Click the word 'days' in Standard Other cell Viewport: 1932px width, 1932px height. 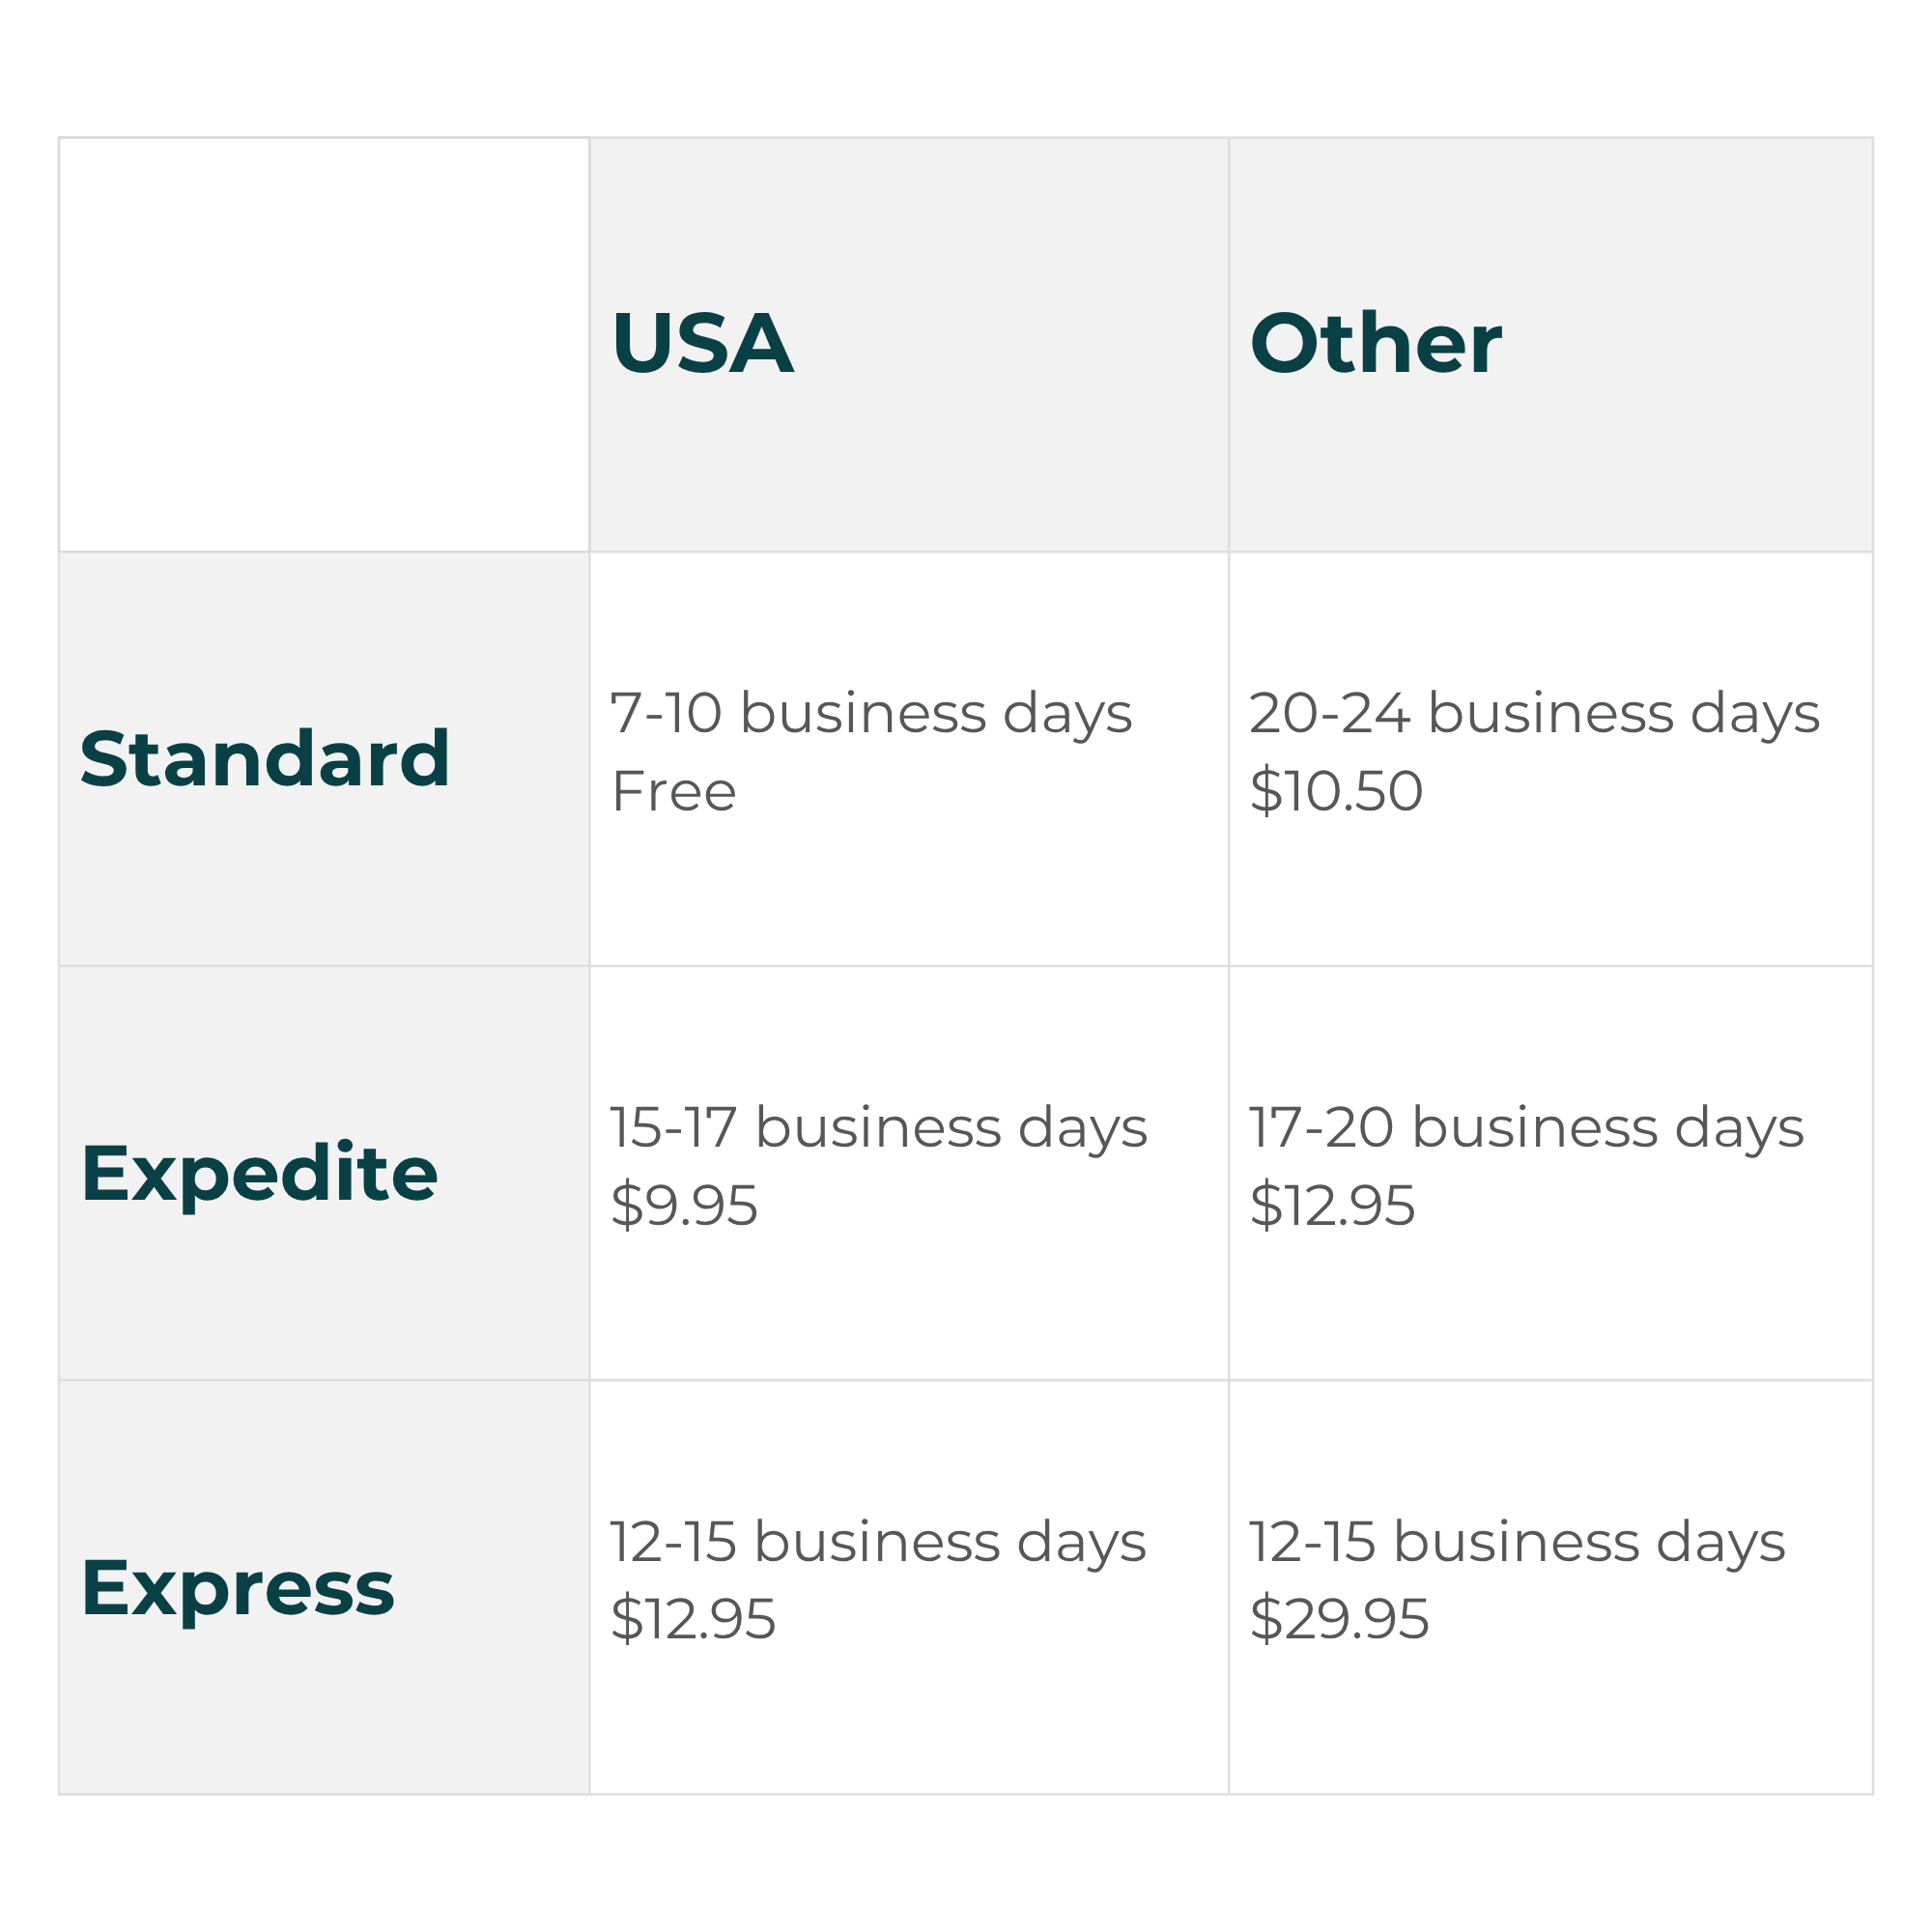[x=1754, y=716]
